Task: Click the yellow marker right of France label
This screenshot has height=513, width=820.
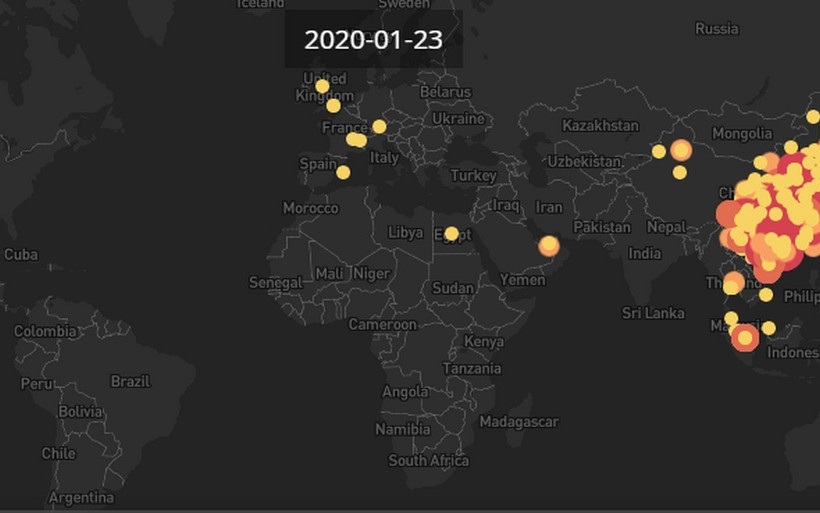Action: click(379, 126)
